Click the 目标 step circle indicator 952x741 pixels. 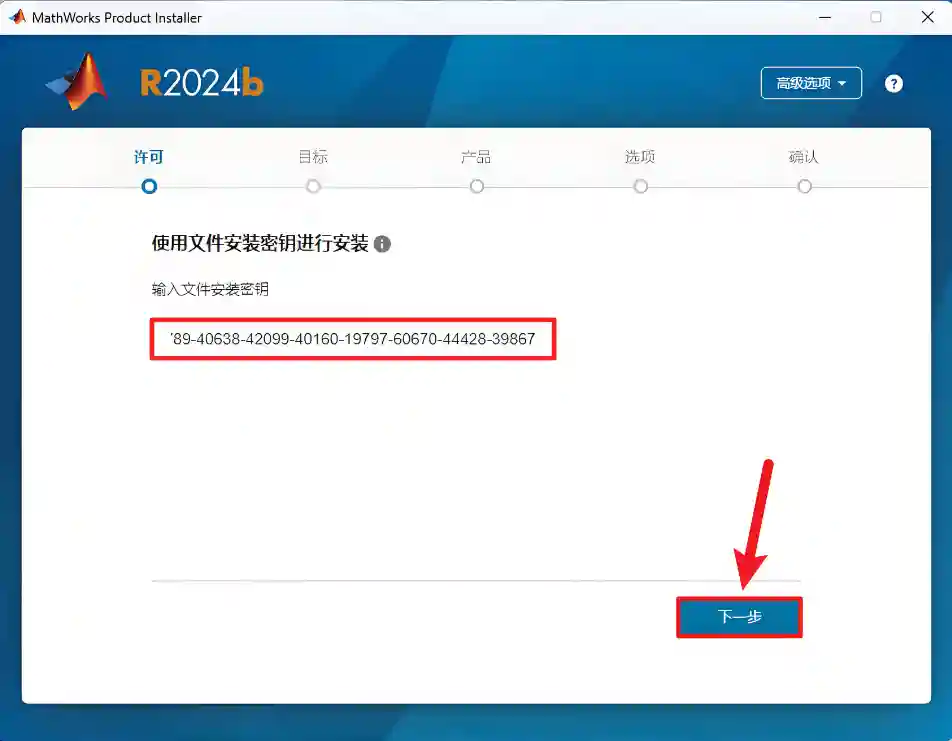[313, 186]
